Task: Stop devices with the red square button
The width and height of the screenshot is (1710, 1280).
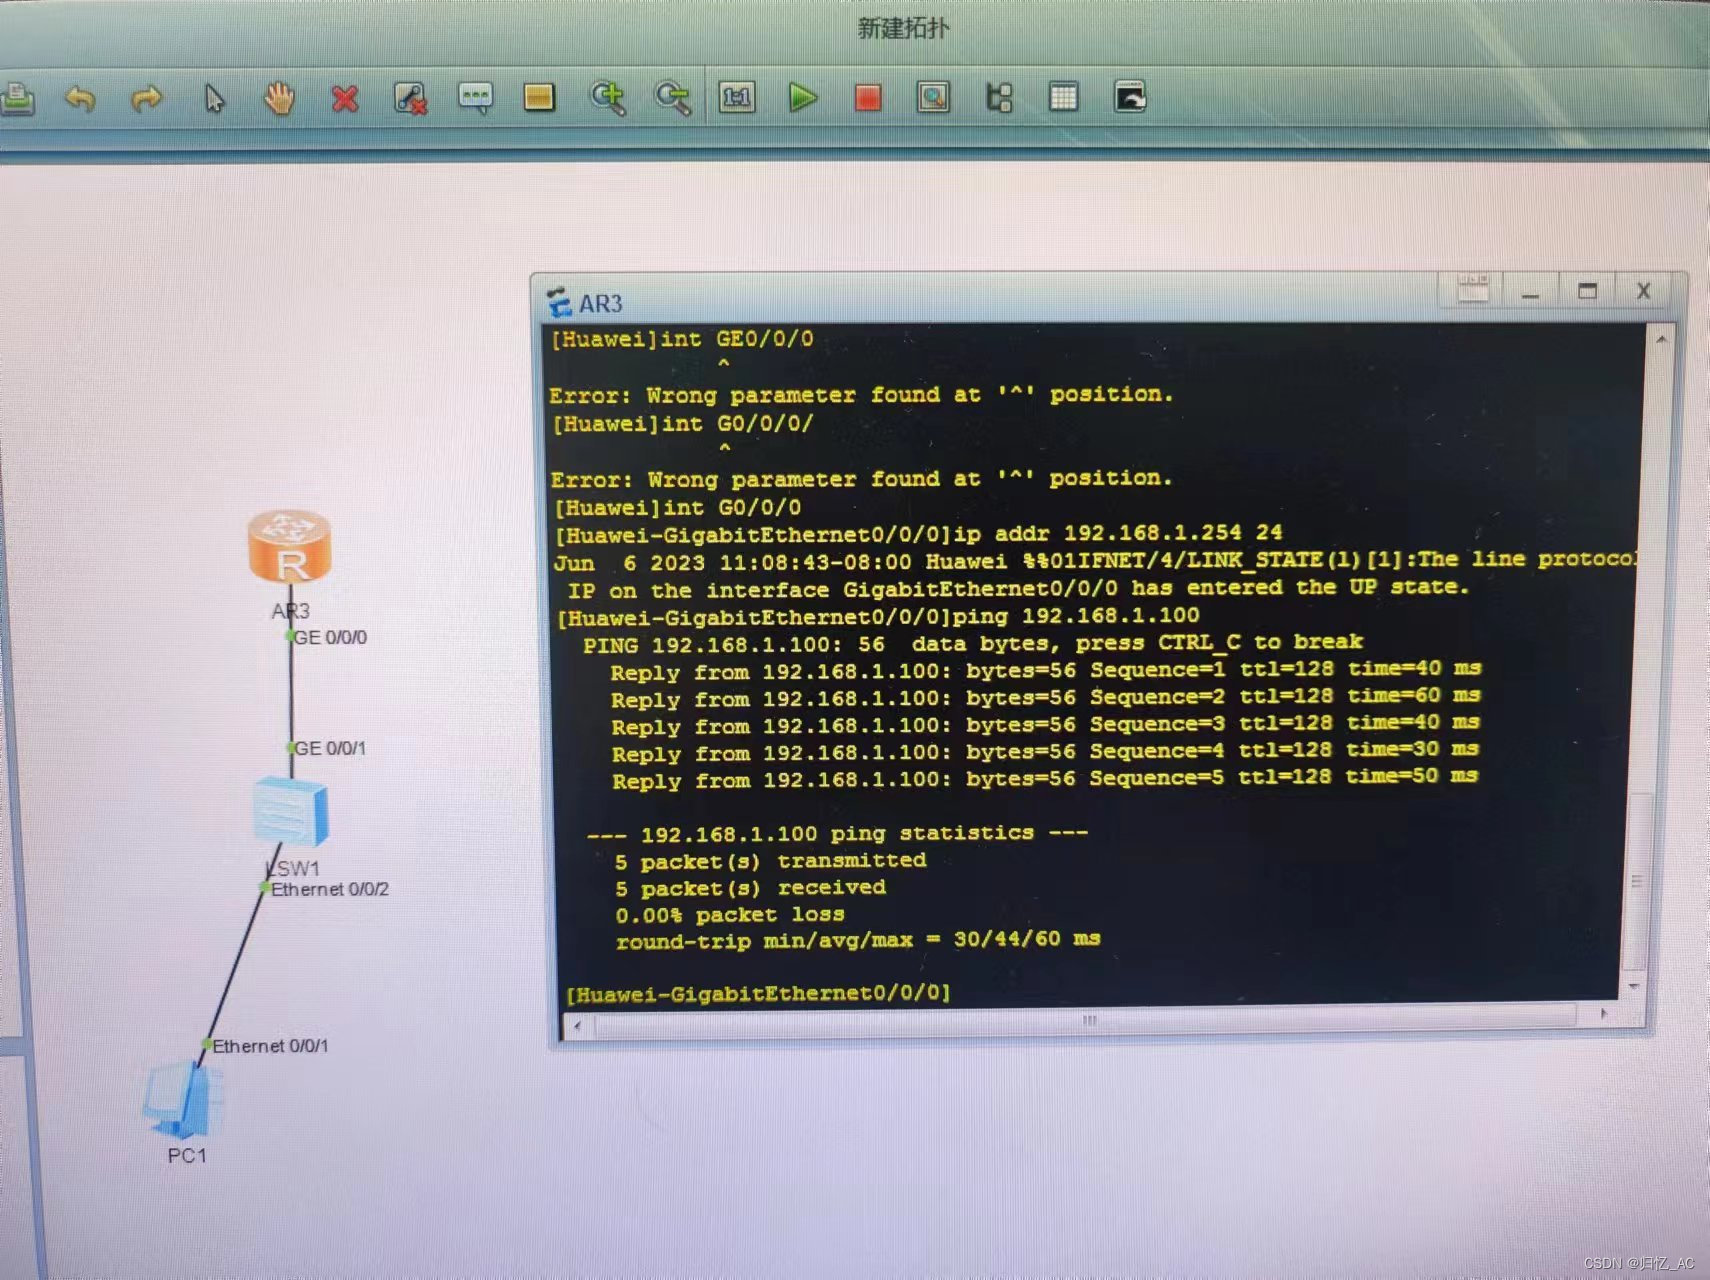Action: [867, 97]
